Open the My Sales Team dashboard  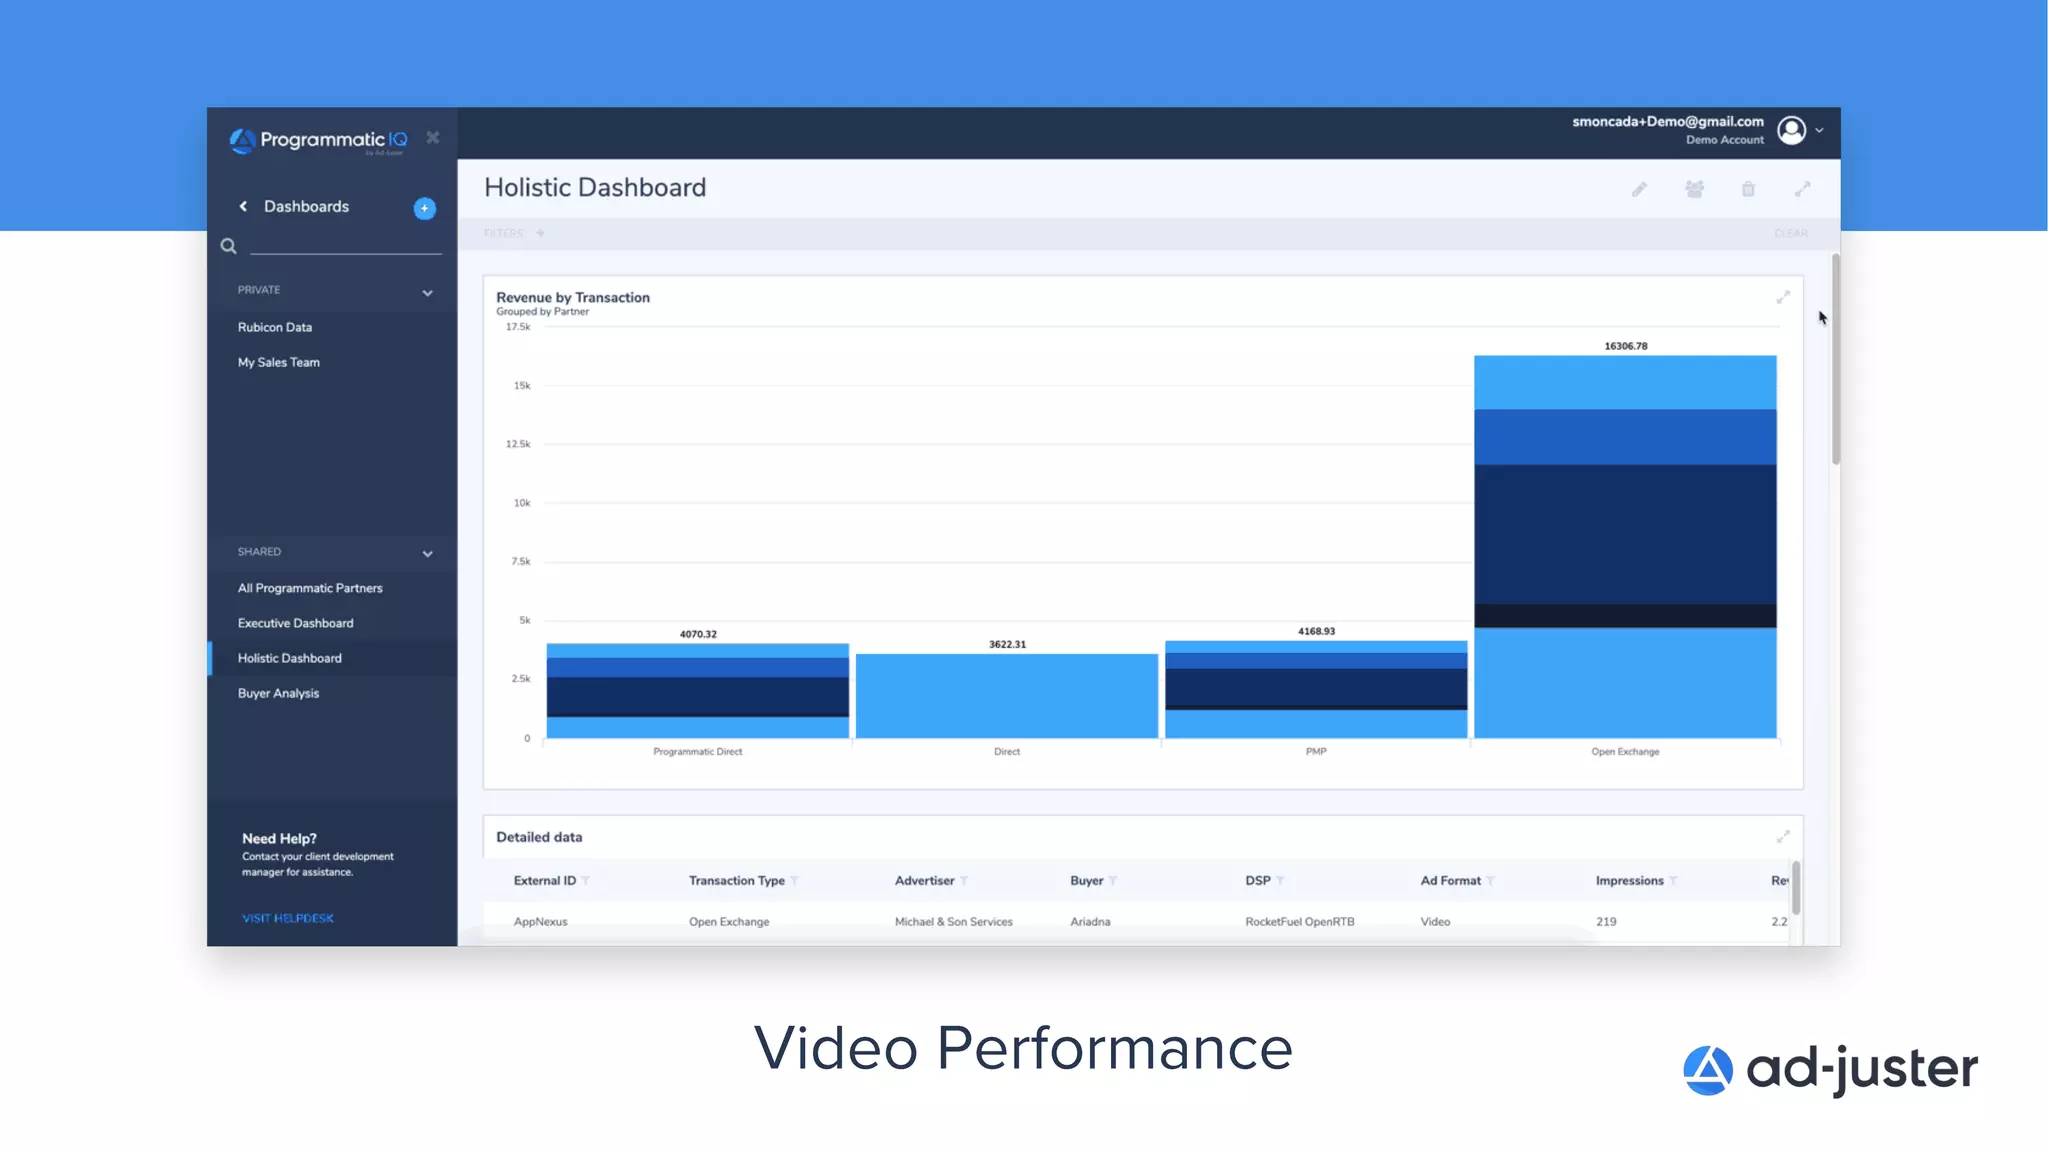(x=279, y=362)
